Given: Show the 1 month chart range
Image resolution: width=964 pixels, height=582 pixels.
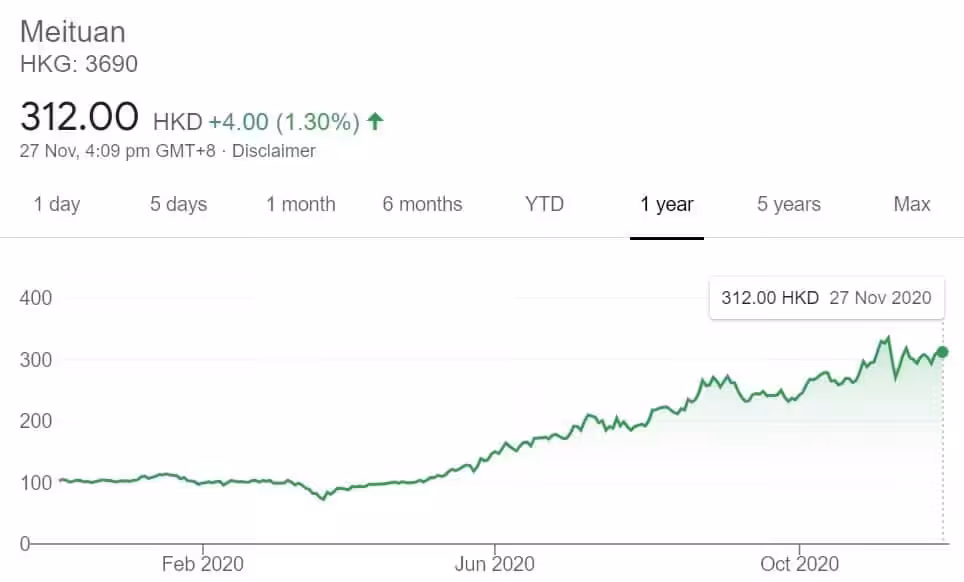Looking at the screenshot, I should [x=301, y=204].
